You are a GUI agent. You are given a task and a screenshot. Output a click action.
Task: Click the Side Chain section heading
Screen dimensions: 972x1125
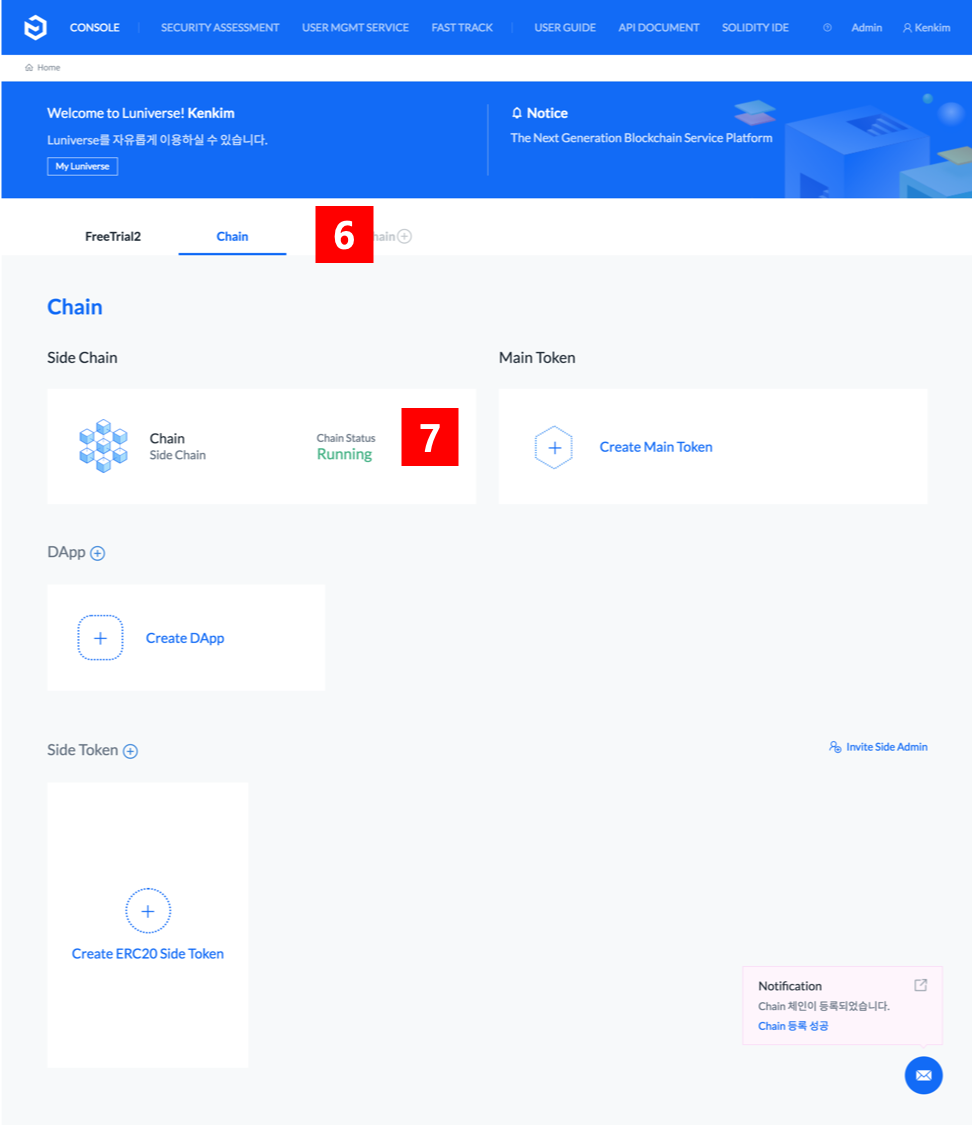click(x=82, y=357)
